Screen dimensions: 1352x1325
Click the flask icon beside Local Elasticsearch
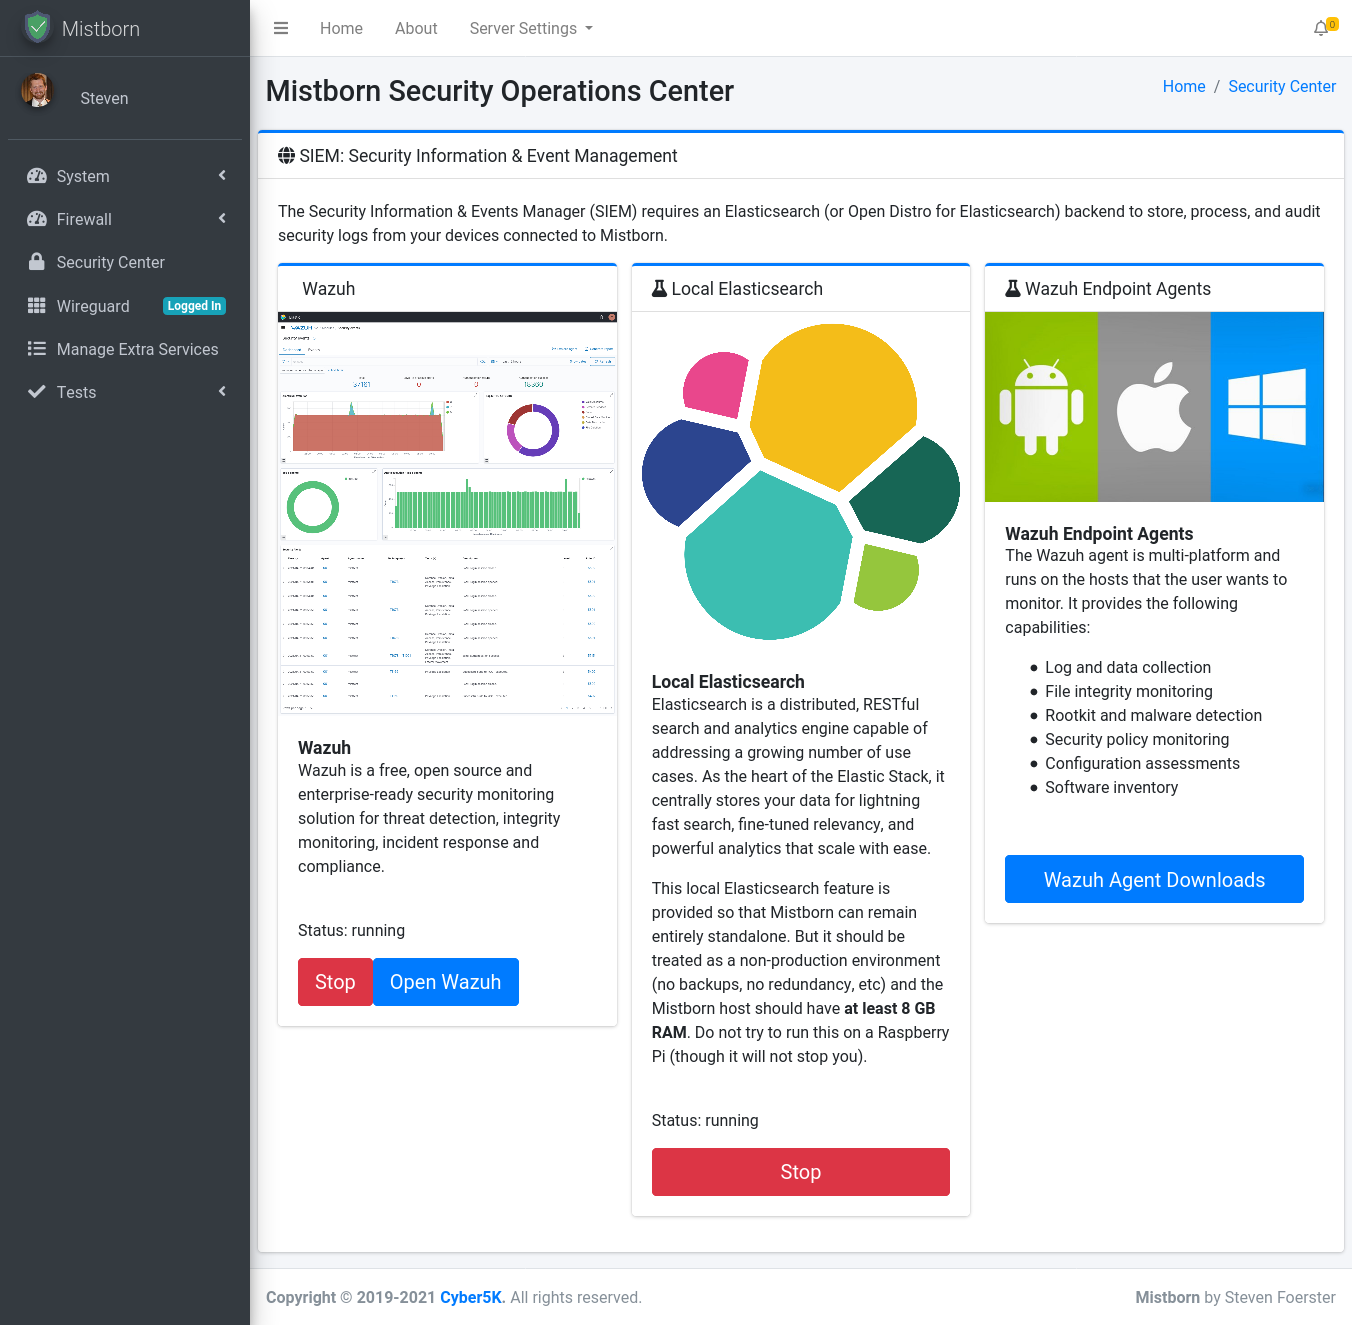point(659,289)
